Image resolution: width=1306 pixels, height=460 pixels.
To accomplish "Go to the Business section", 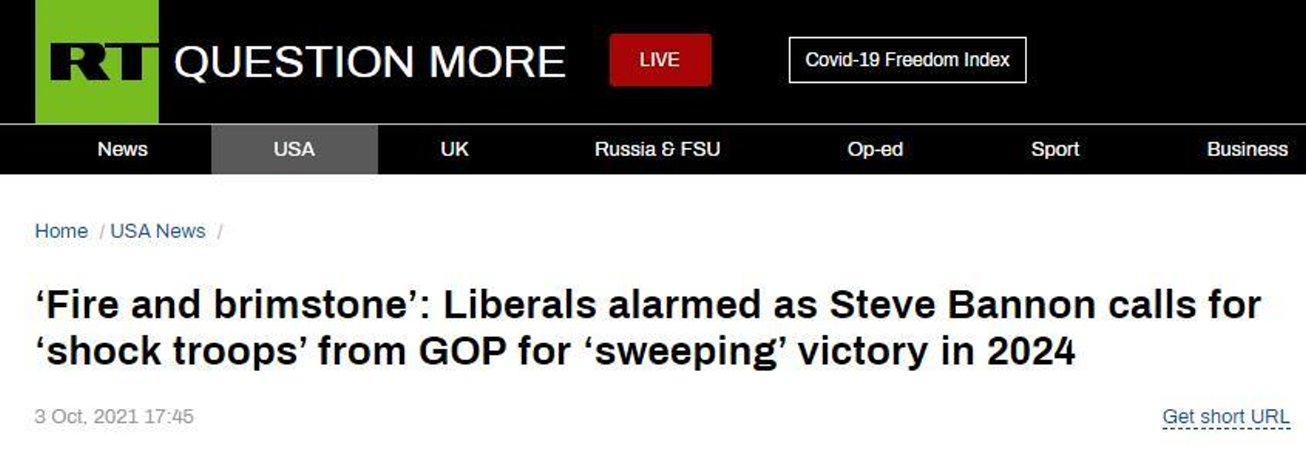I will point(1247,150).
